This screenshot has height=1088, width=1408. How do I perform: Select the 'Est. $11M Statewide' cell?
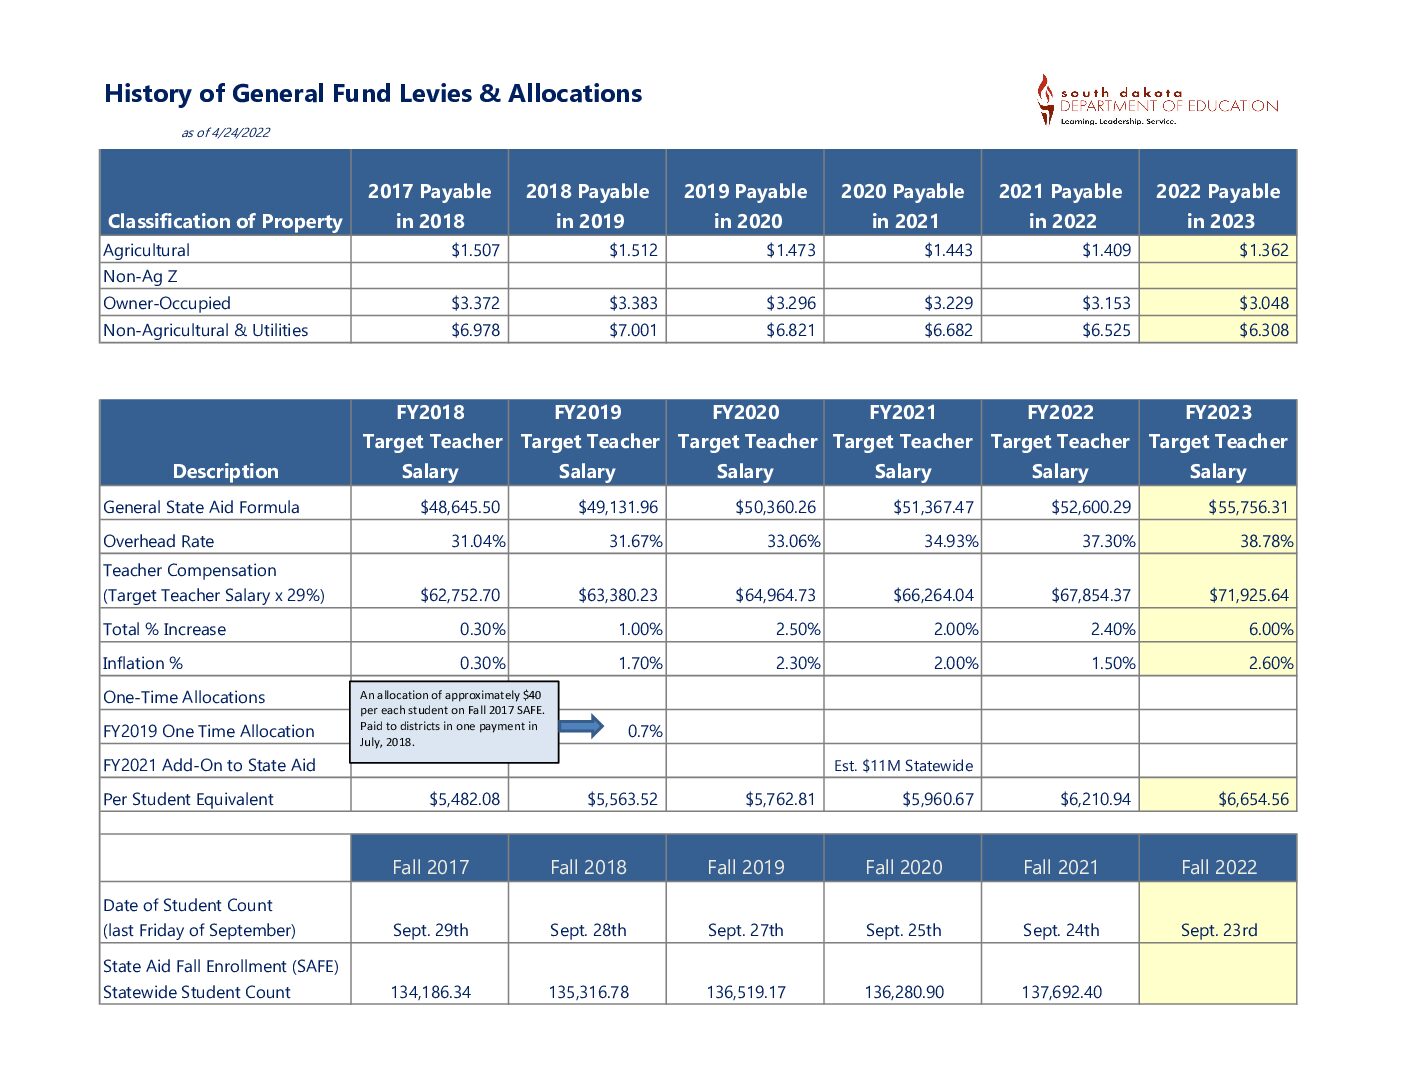coord(903,766)
